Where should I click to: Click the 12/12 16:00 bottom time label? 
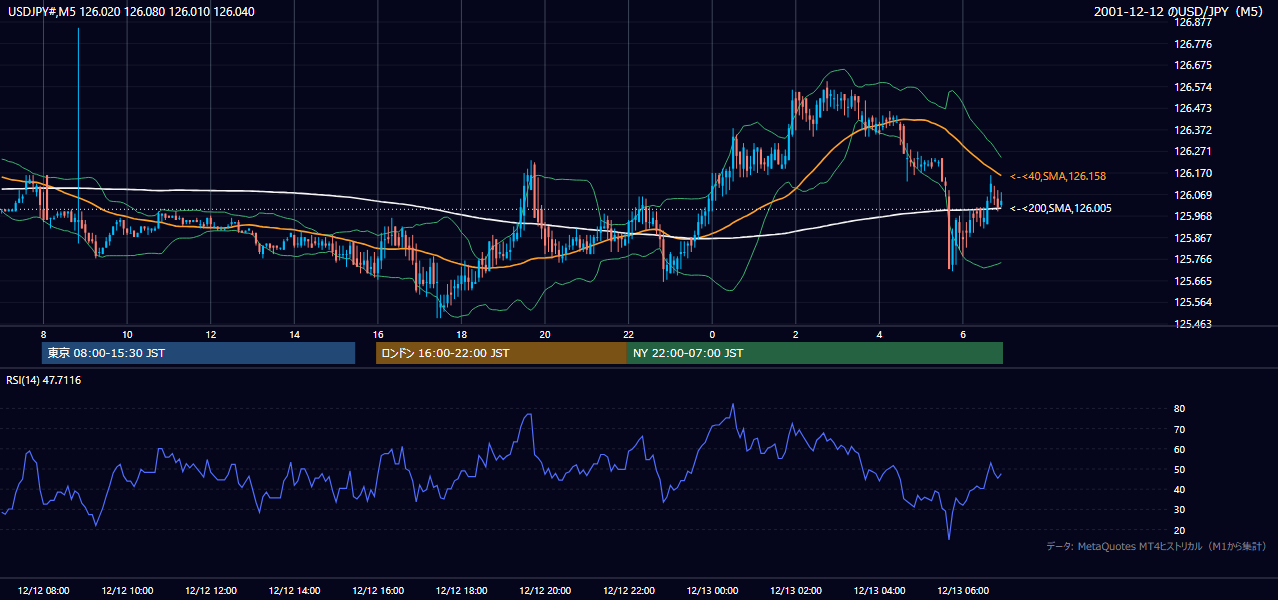[378, 591]
